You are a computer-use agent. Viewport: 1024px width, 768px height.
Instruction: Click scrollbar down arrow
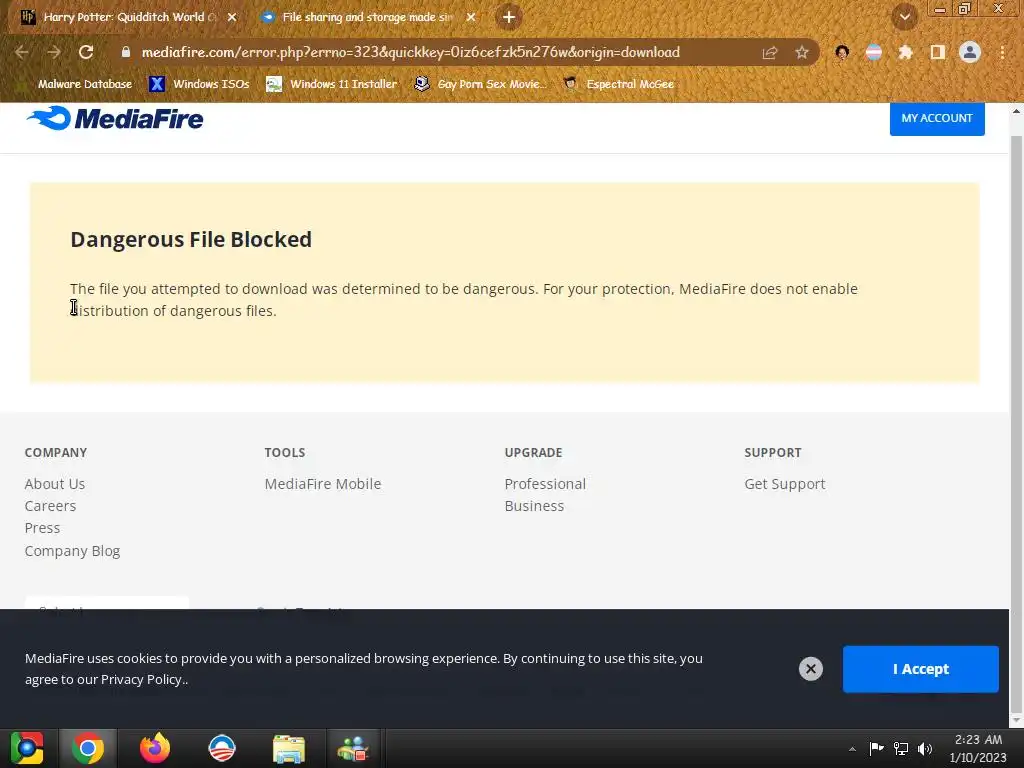pyautogui.click(x=1016, y=720)
